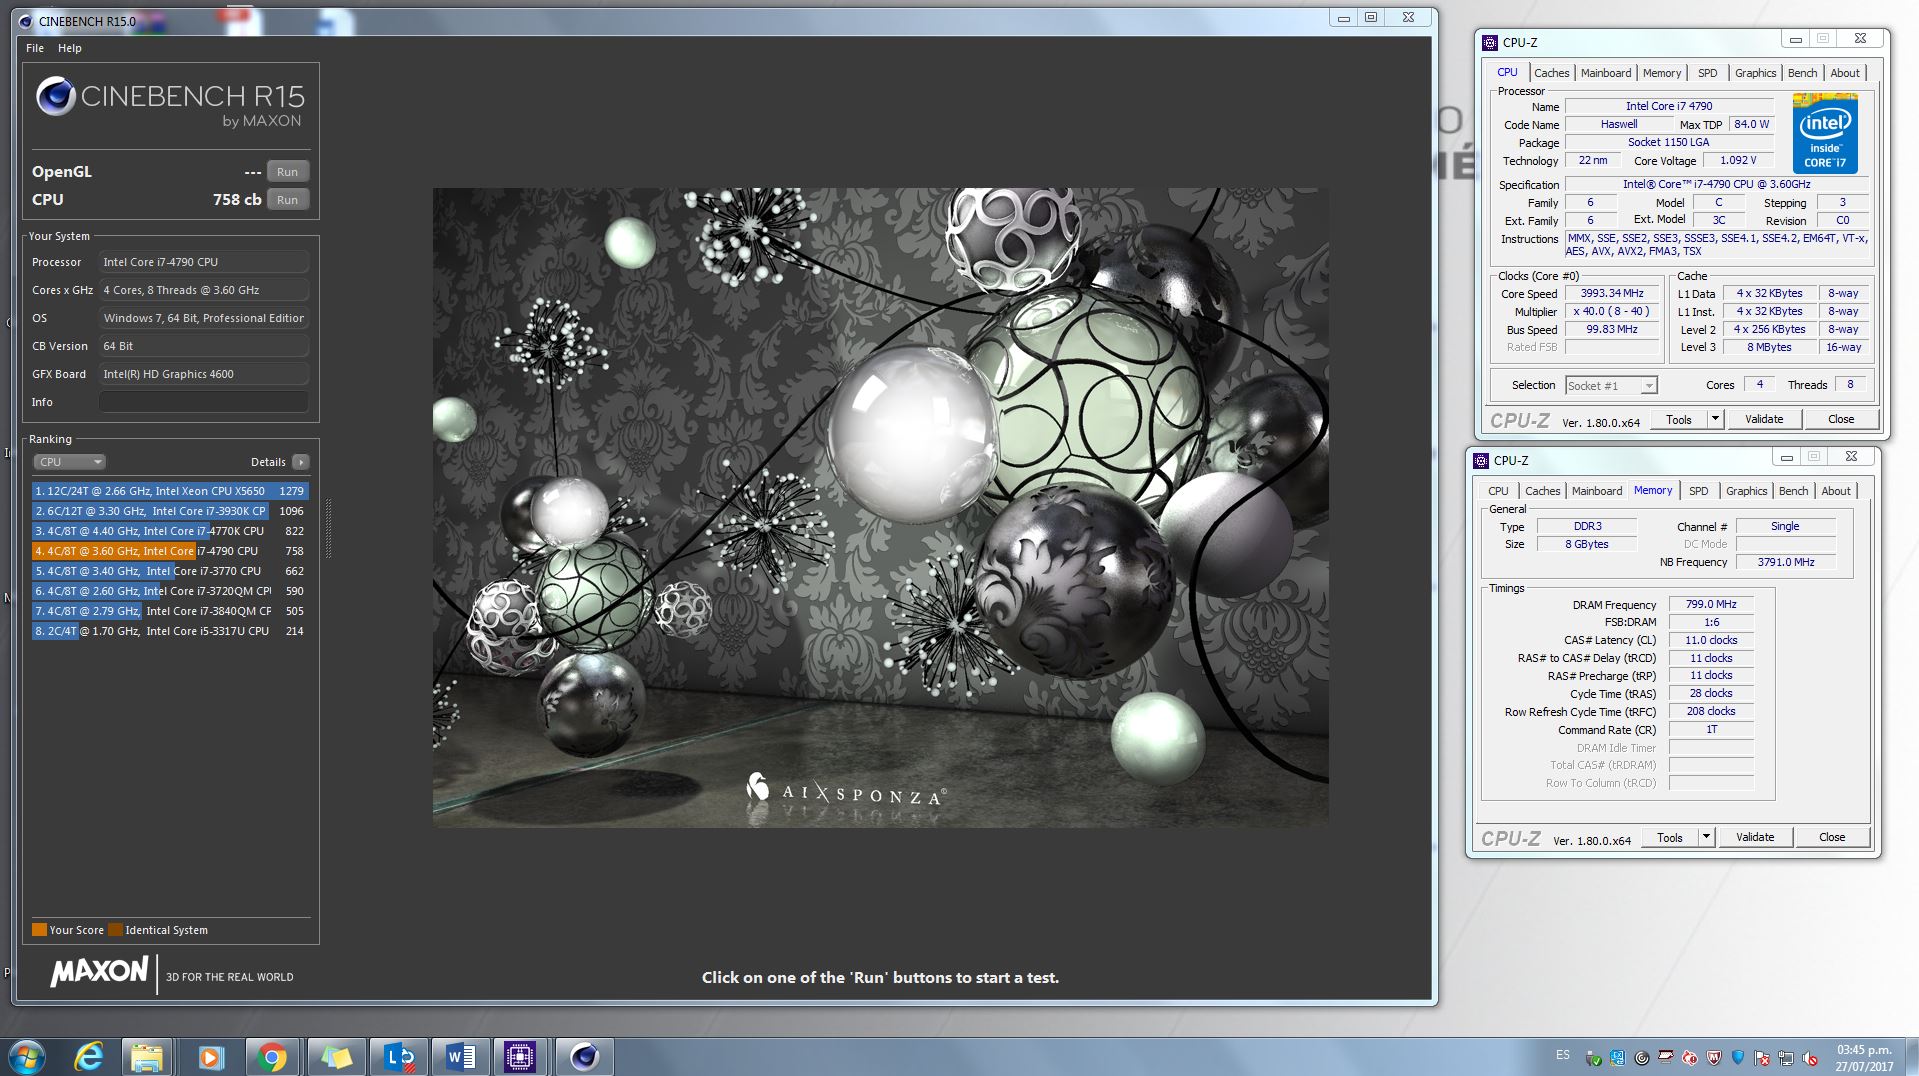Viewport: 1919px width, 1076px height.
Task: Switch to Memory tab in the CPU-Z CPU window
Action: tap(1662, 73)
